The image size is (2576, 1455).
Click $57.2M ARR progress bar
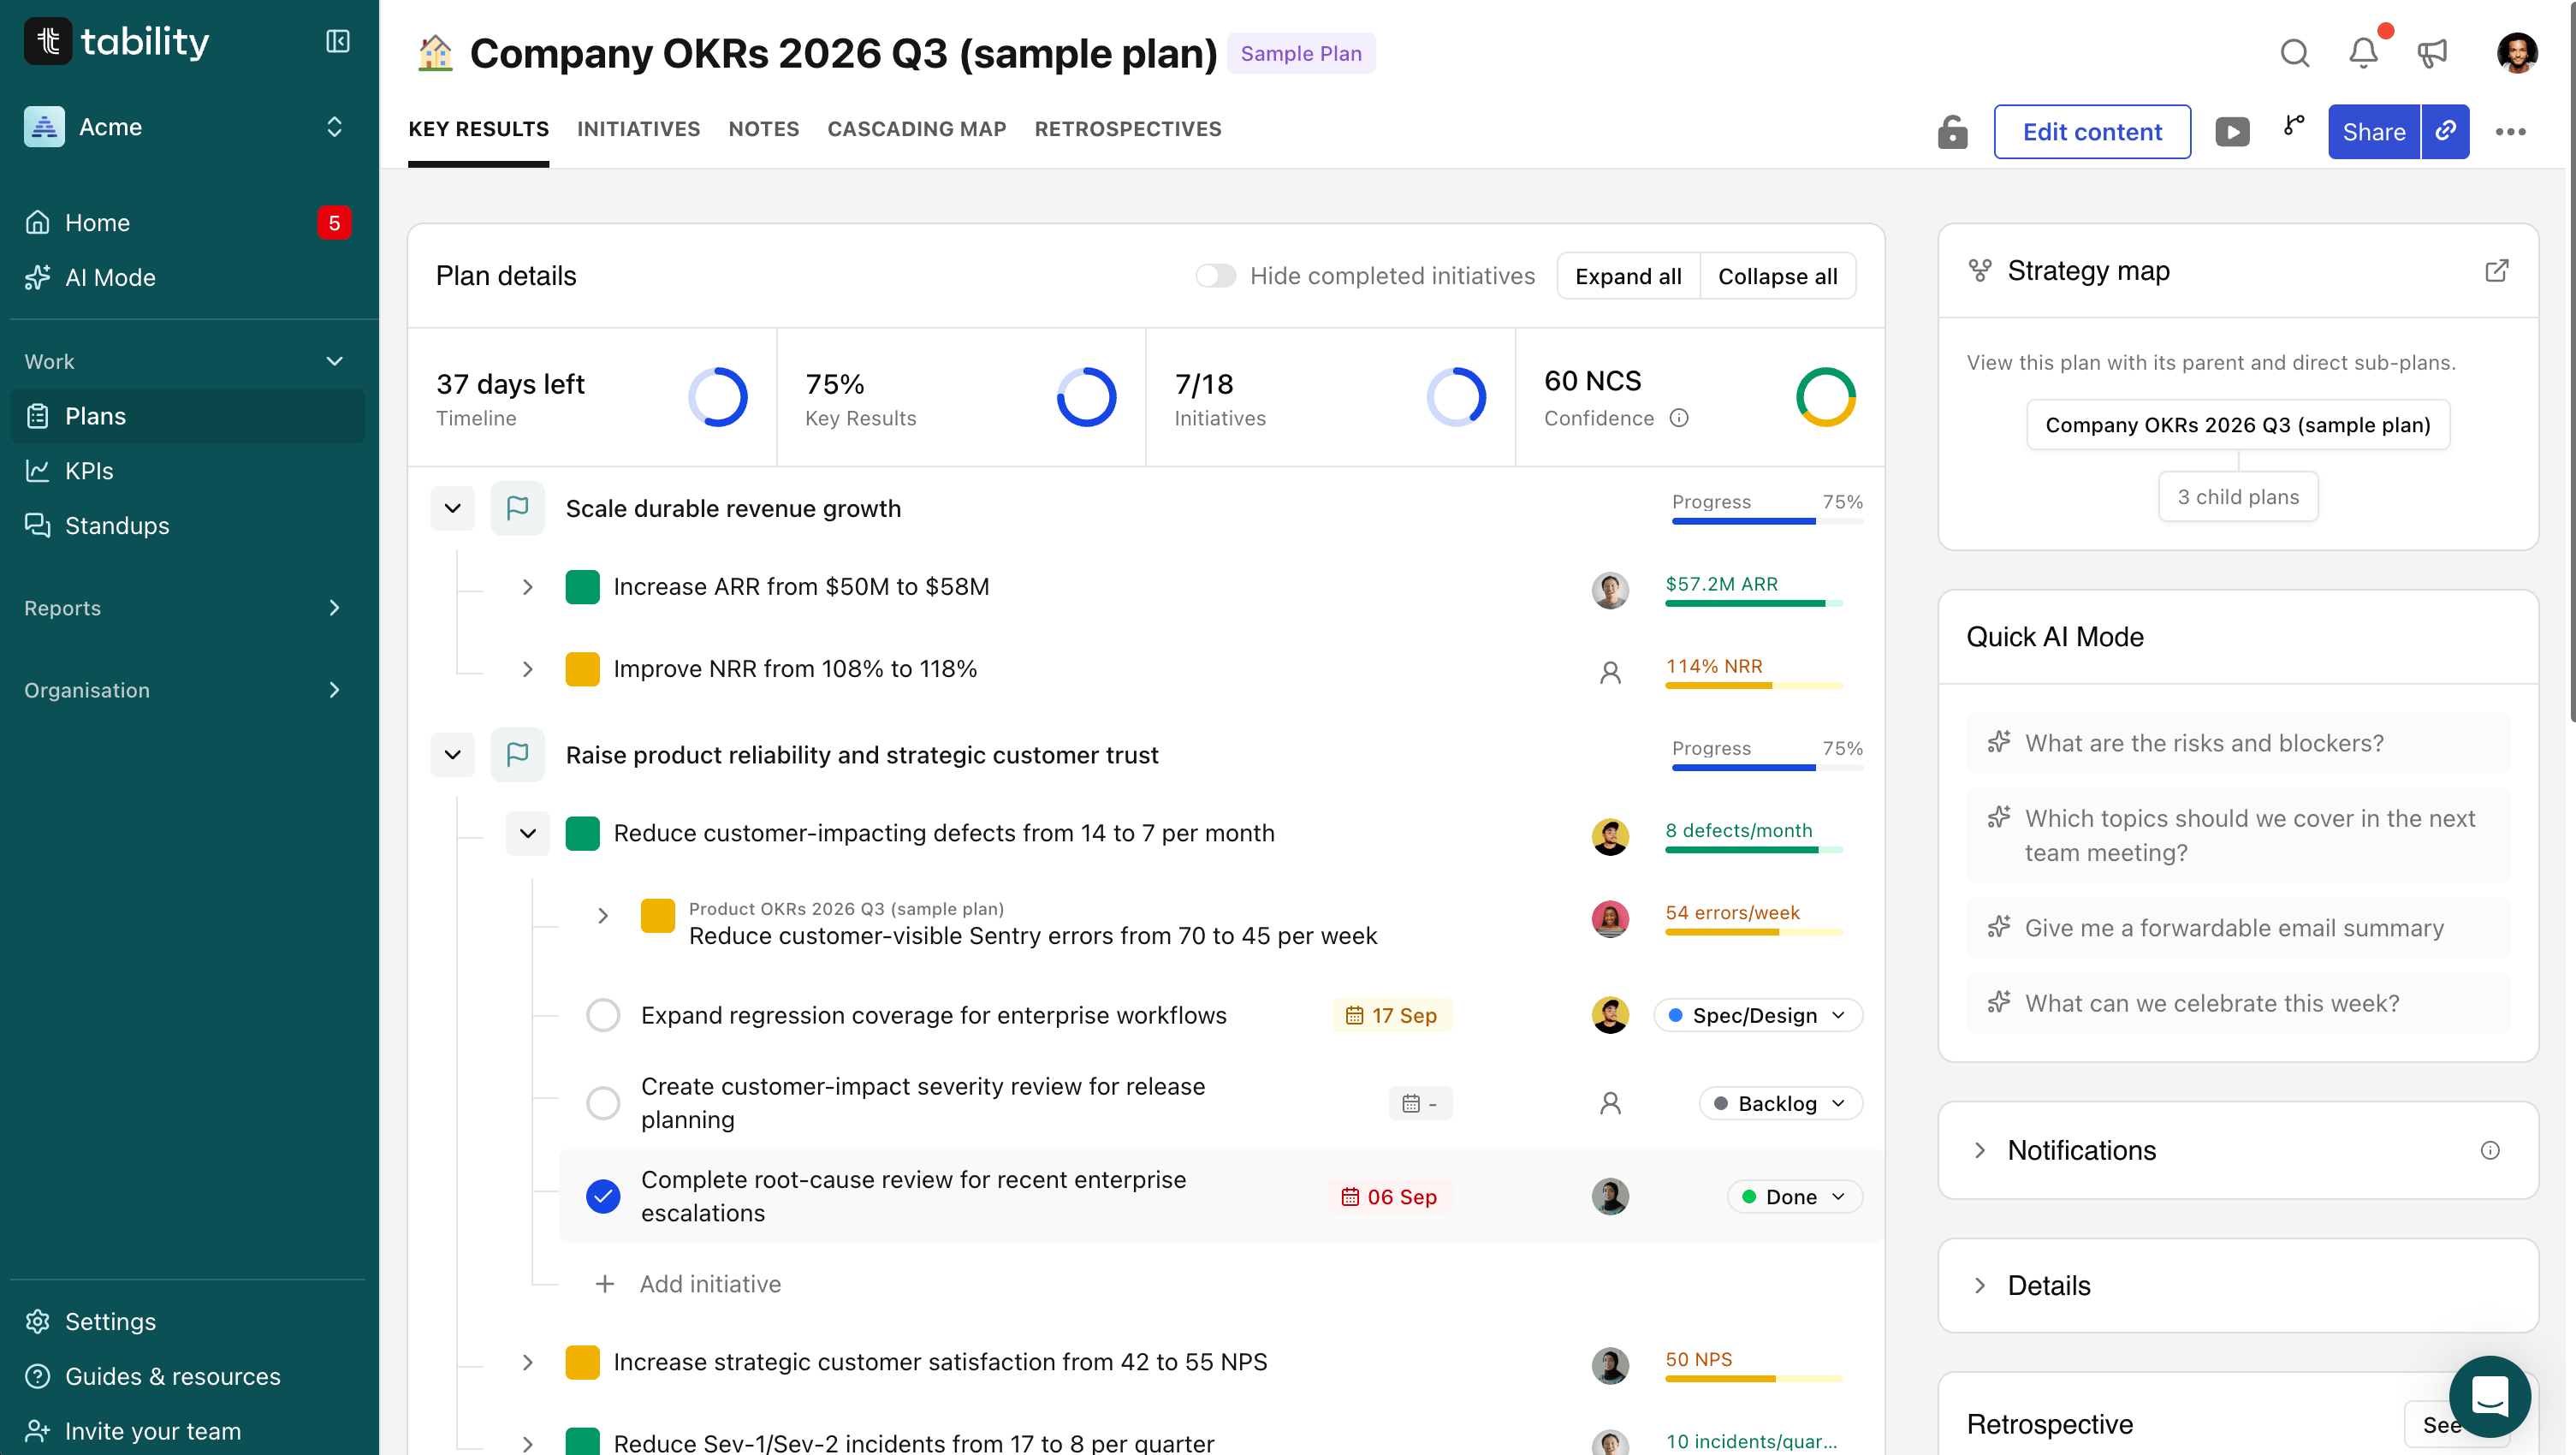coord(1754,603)
